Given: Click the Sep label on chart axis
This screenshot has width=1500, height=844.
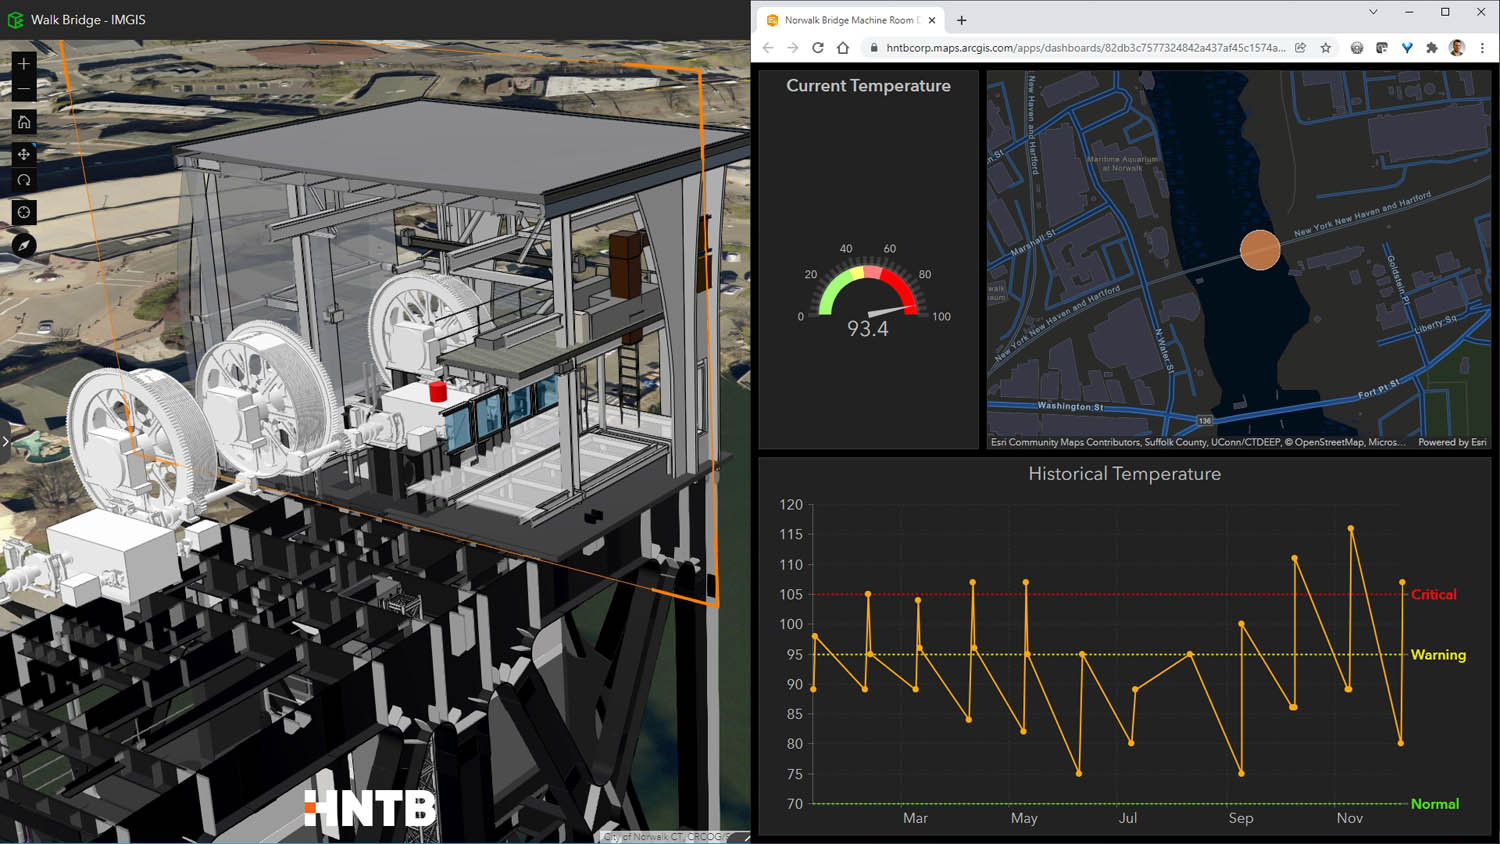Looking at the screenshot, I should point(1241,818).
